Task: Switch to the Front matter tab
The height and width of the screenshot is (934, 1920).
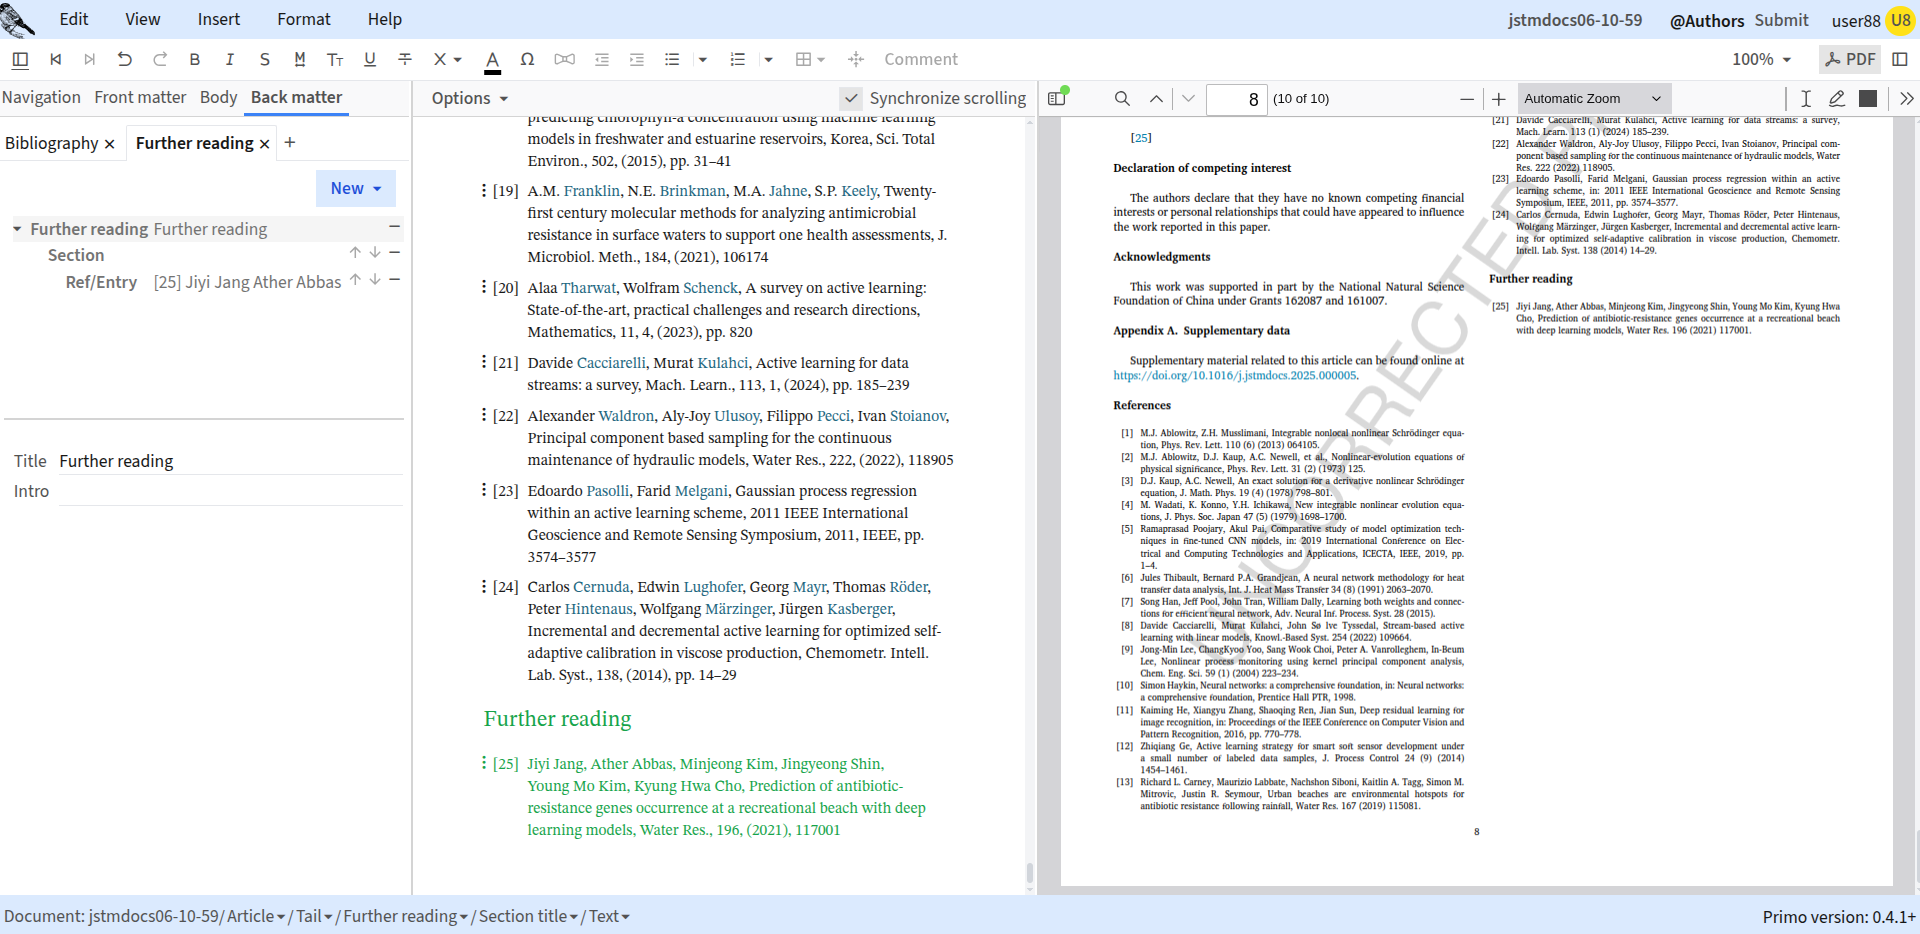Action: click(140, 97)
